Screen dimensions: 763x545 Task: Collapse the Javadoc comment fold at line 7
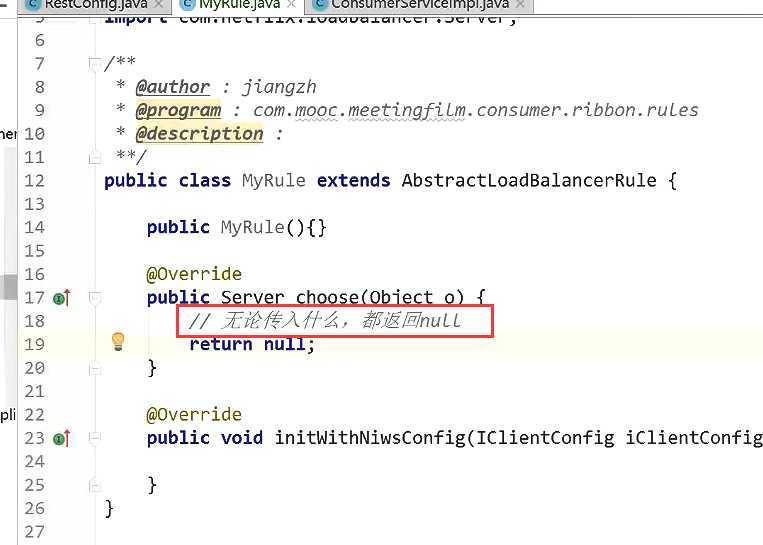[x=94, y=64]
